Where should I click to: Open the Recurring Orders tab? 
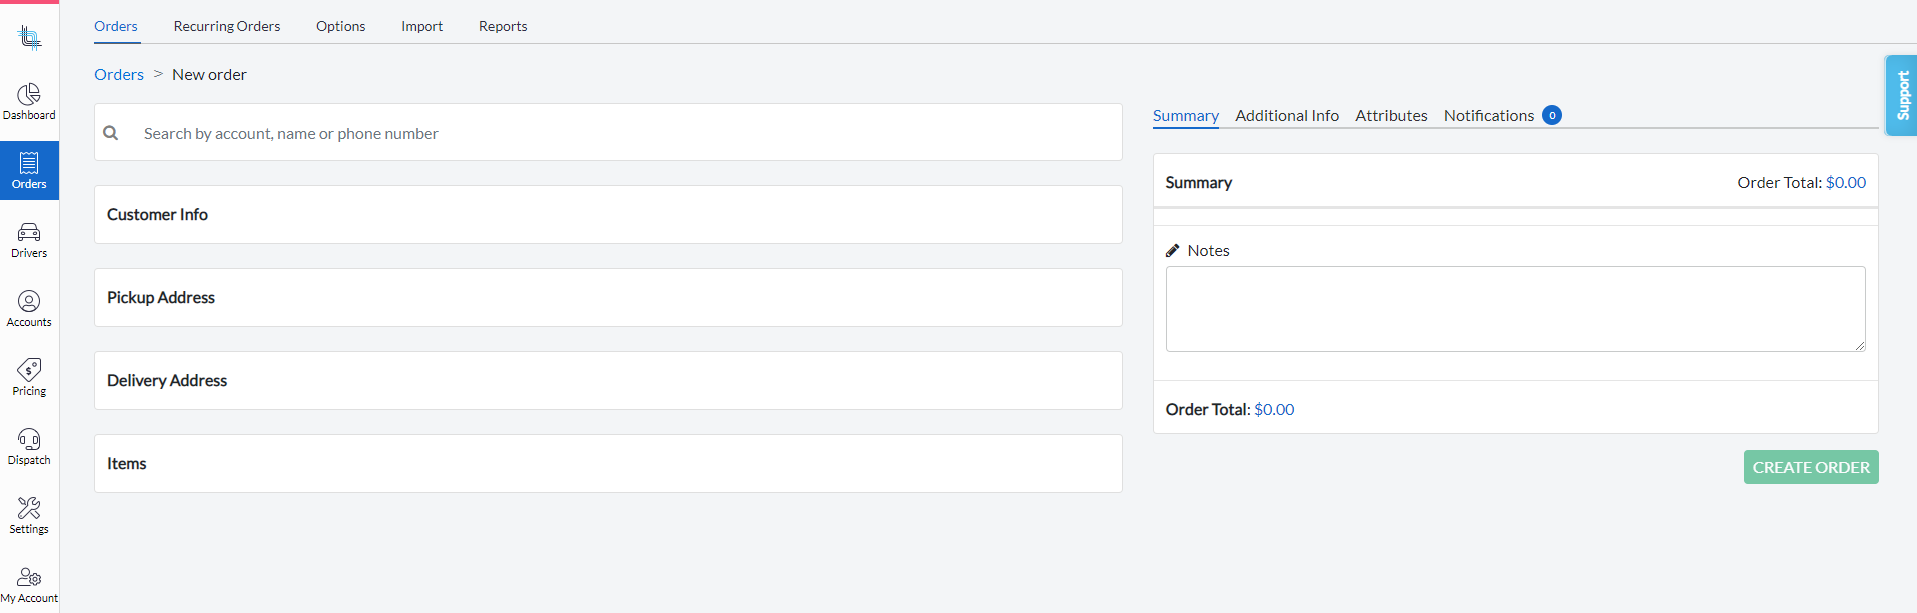tap(227, 26)
